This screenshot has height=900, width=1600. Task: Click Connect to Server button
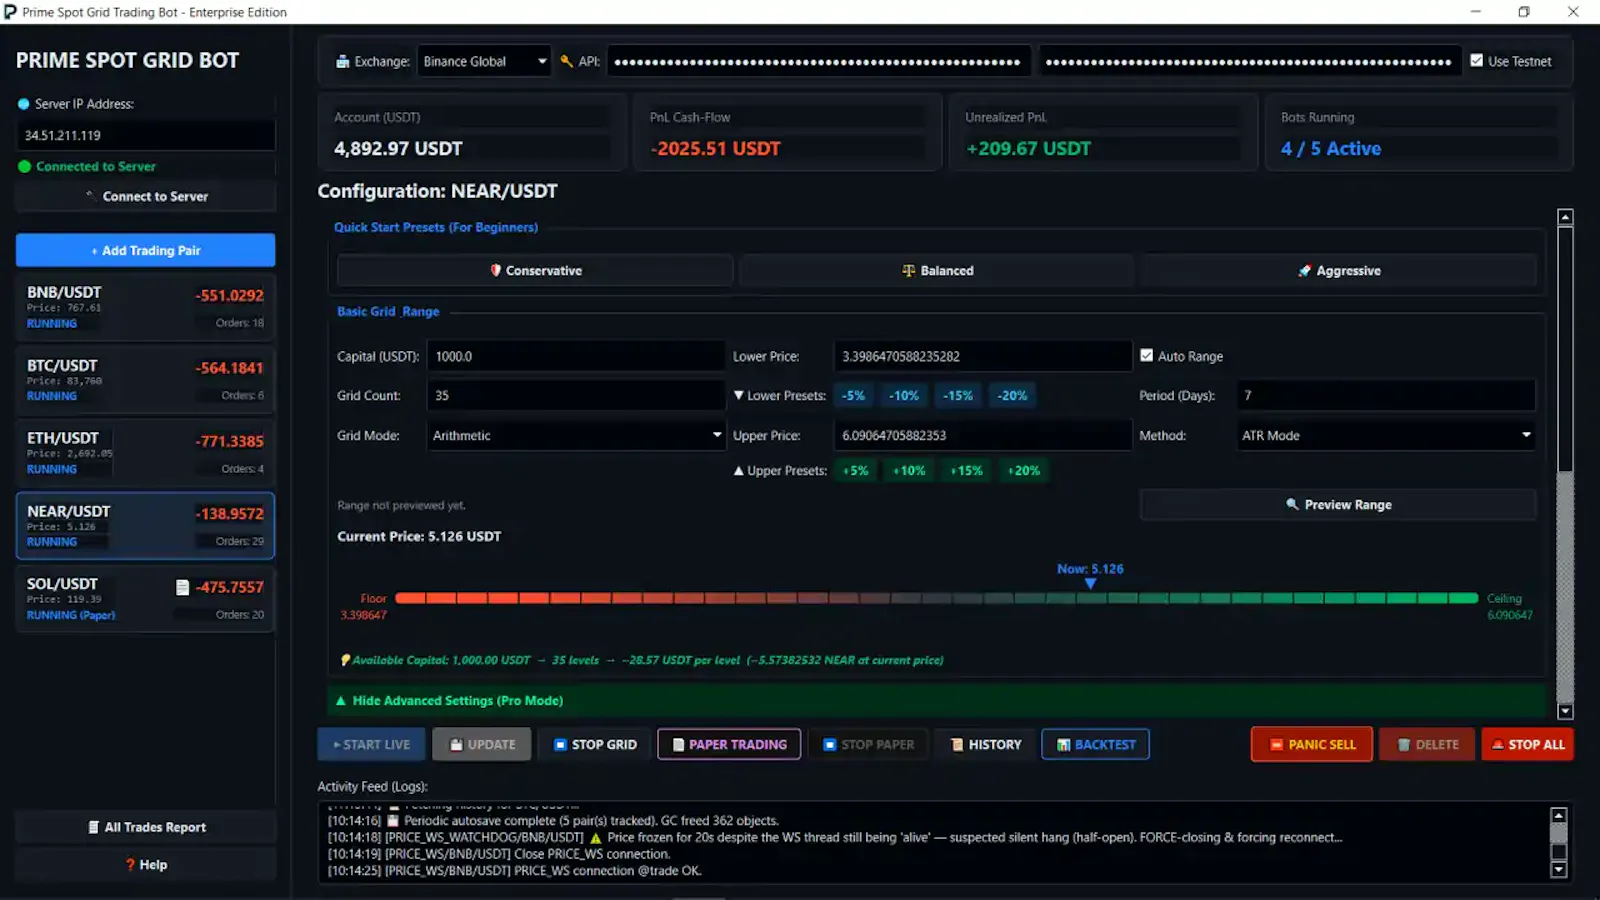coord(145,196)
